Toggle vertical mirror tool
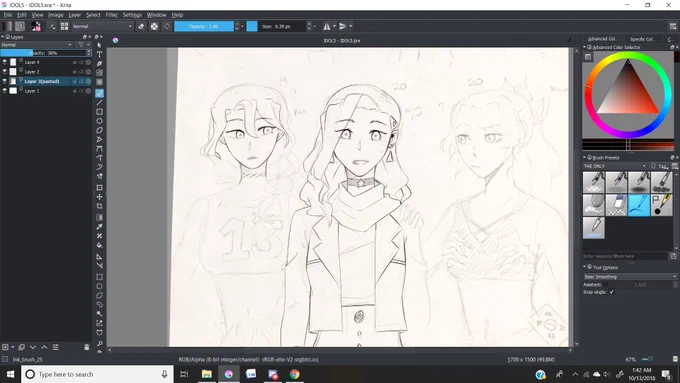The image size is (680, 383). tap(343, 26)
